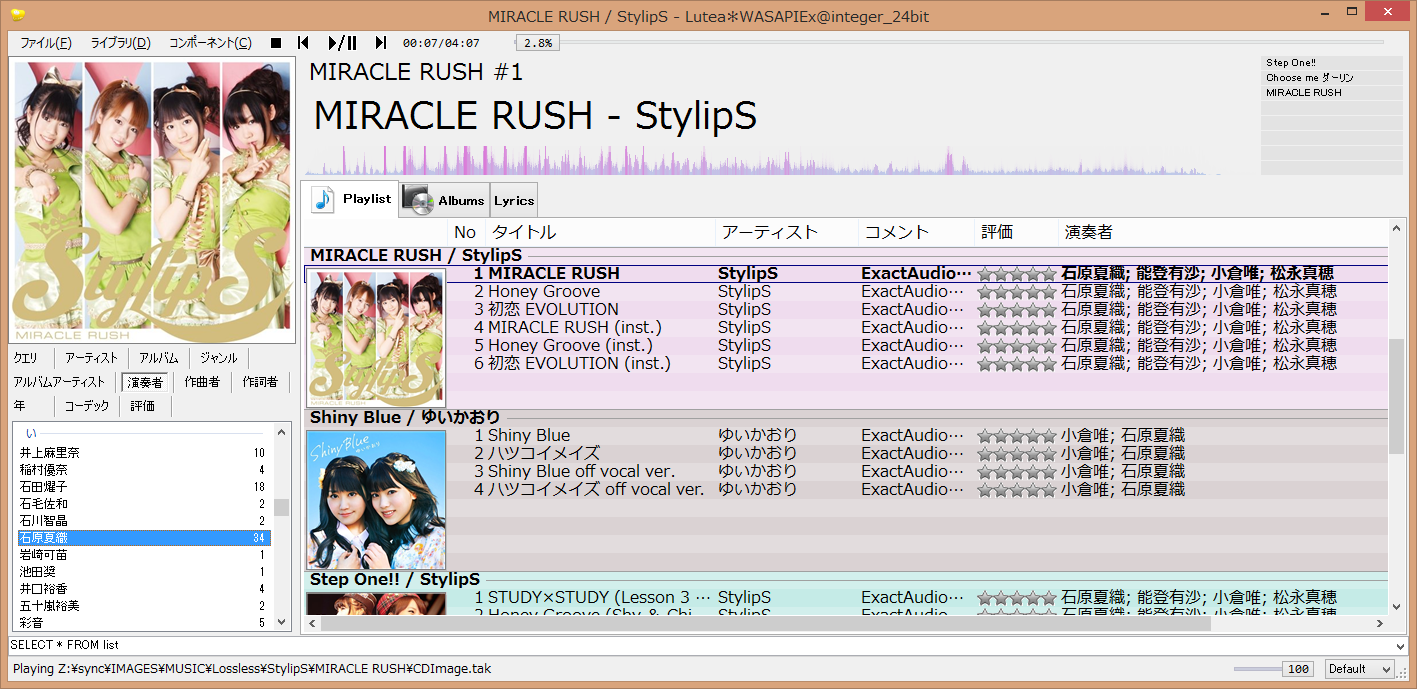Select the クエリ filter tab
Viewport: 1417px width, 689px height.
coord(27,358)
